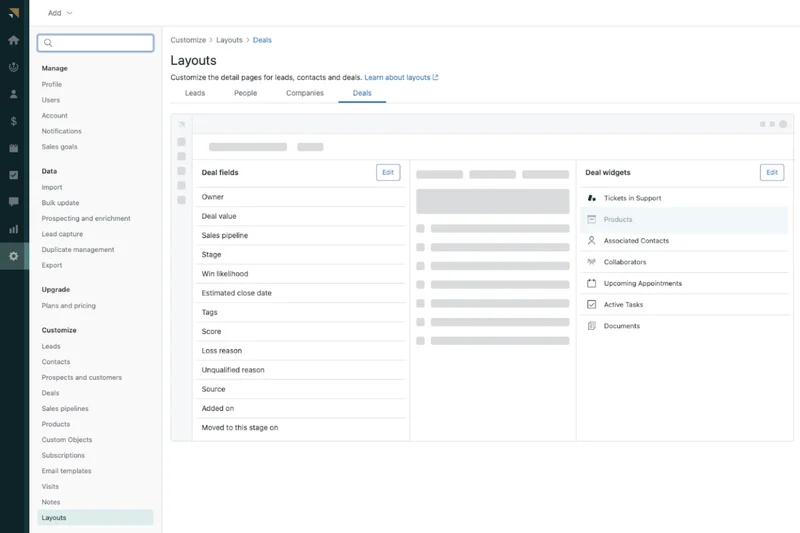
Task: Click the dollar sign Deals icon
Action: [x=13, y=121]
